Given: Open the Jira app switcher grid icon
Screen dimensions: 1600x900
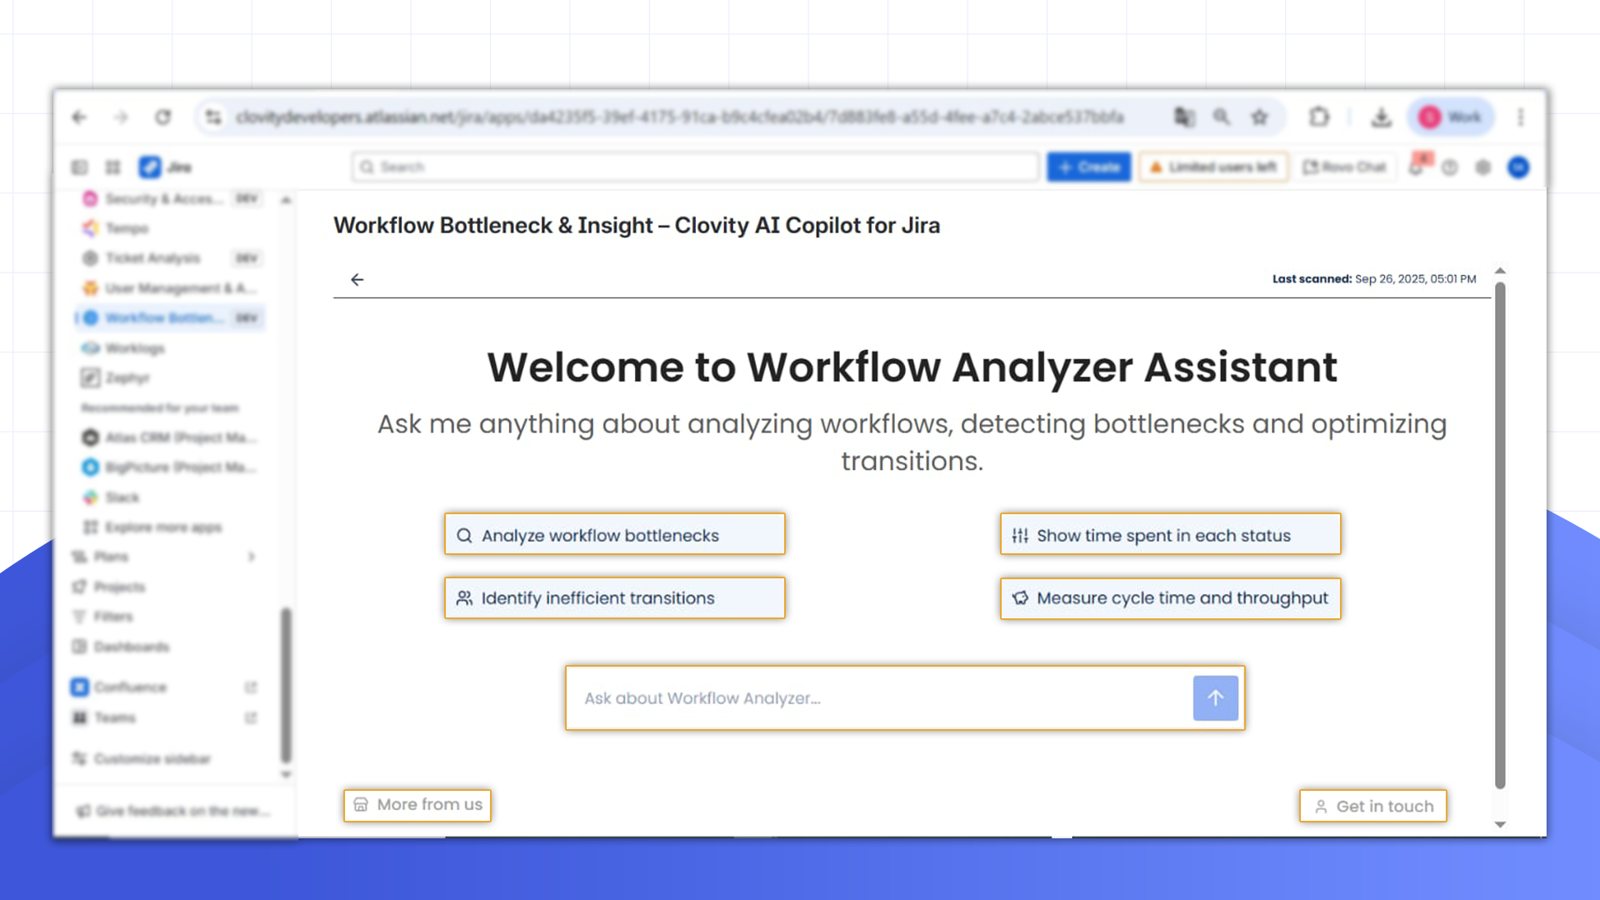Looking at the screenshot, I should click(x=113, y=167).
